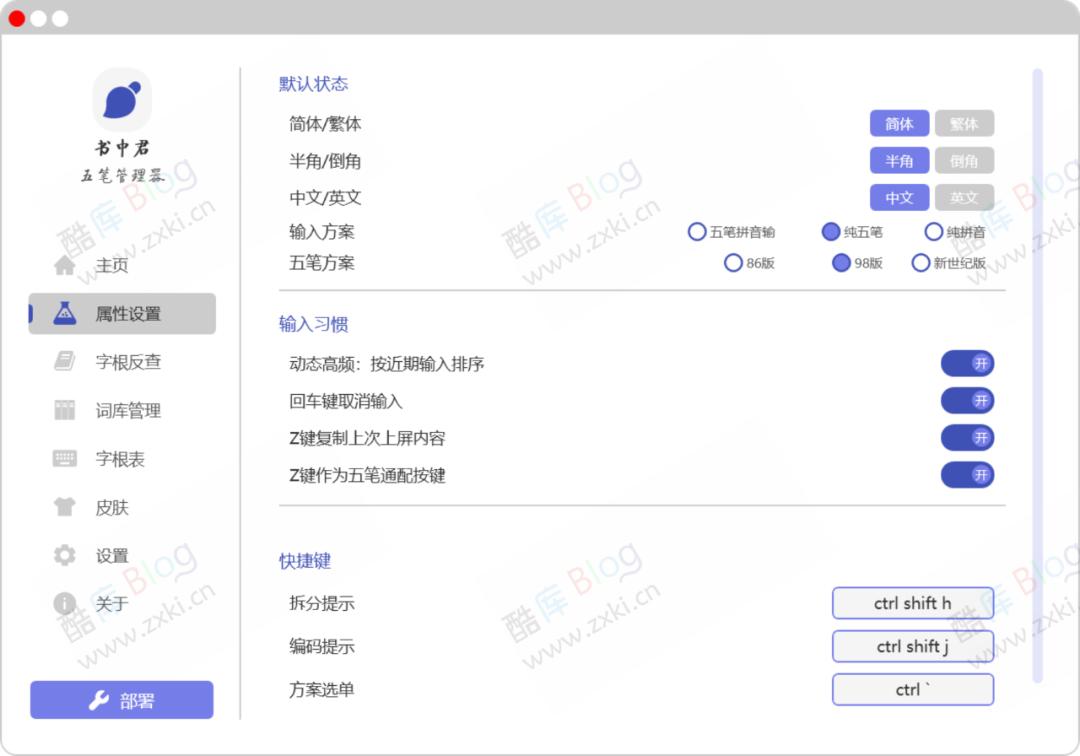1080x756 pixels.
Task: Click the leaf app logo at top left
Action: (121, 97)
